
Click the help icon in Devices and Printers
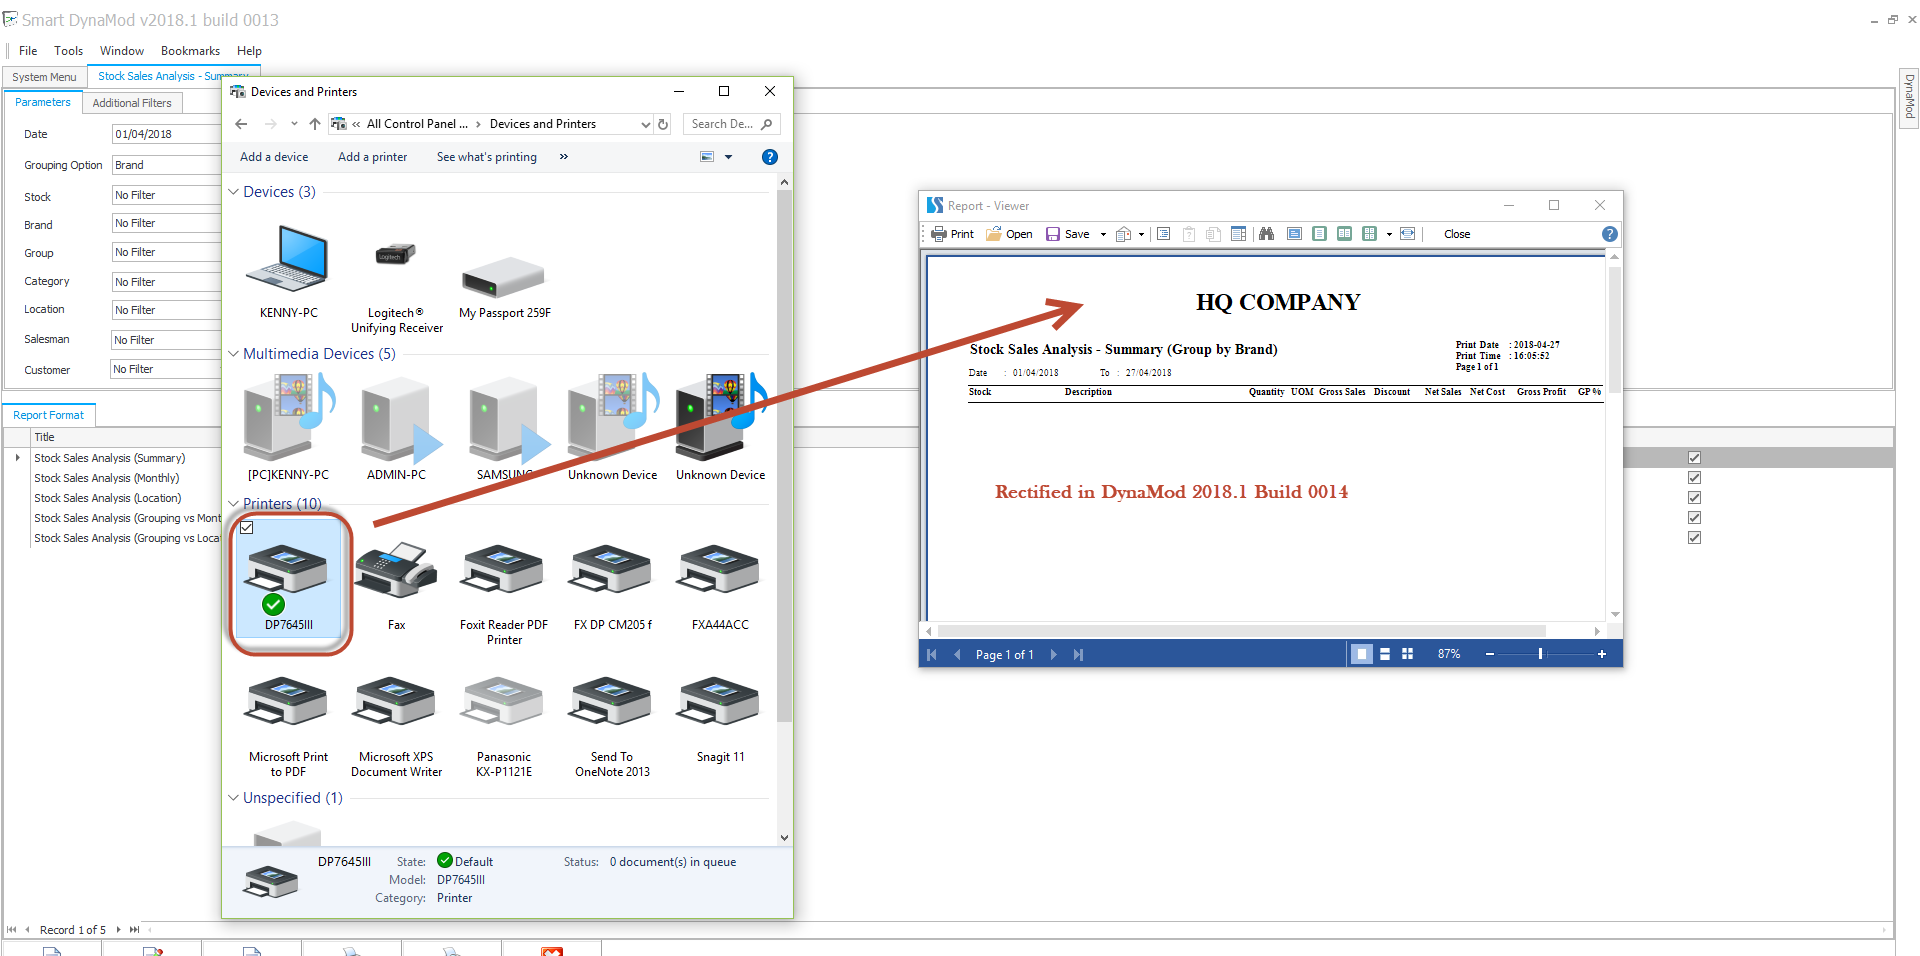(x=769, y=157)
